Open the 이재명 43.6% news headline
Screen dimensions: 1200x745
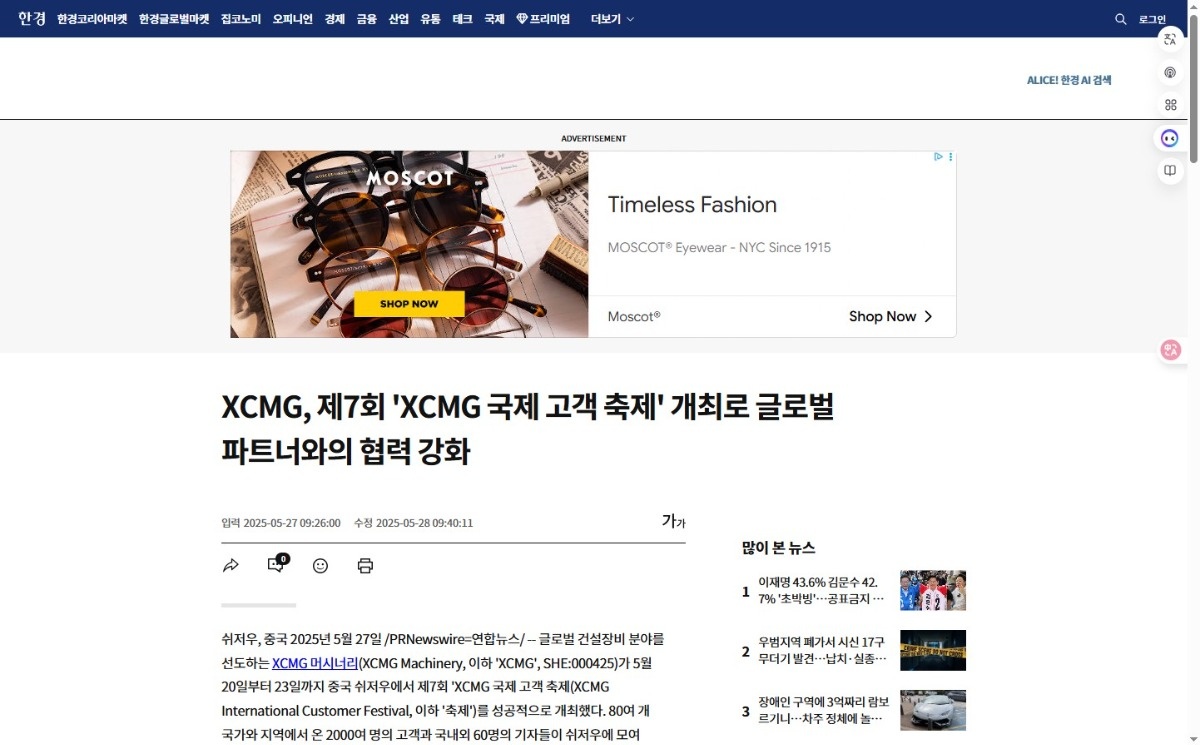(x=822, y=590)
